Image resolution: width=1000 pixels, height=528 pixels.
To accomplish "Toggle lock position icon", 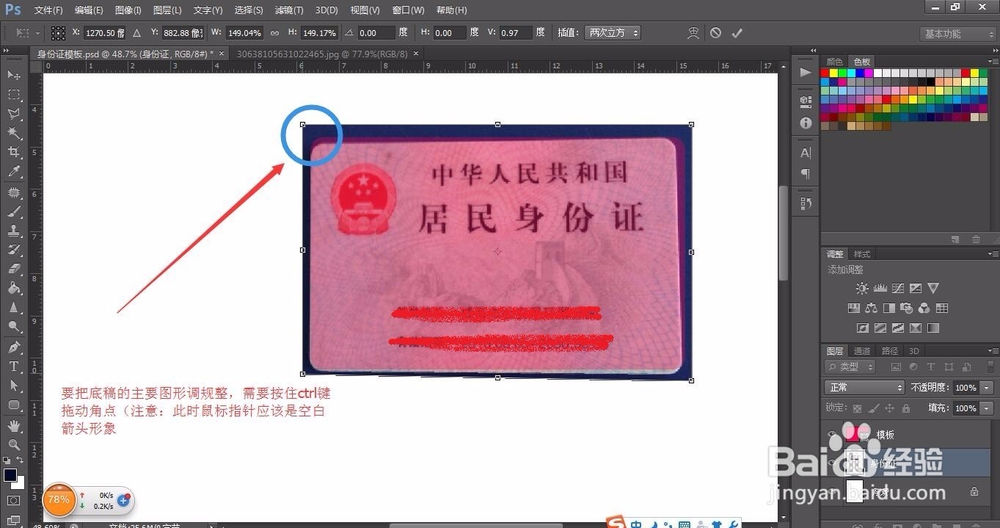I will 889,408.
